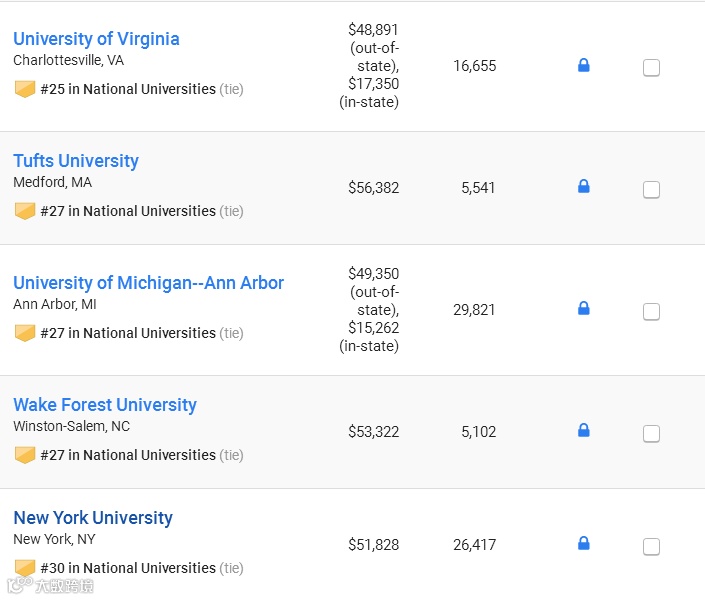Check the compare box for University of Virginia

pos(651,68)
